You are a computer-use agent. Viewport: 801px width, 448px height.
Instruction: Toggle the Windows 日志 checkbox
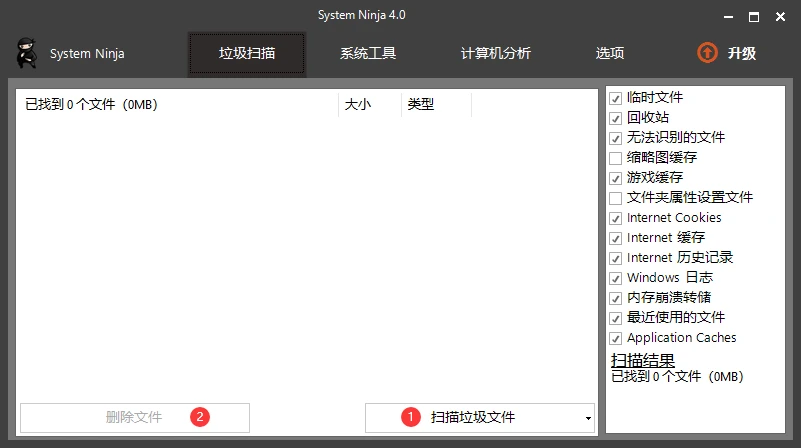pyautogui.click(x=616, y=278)
